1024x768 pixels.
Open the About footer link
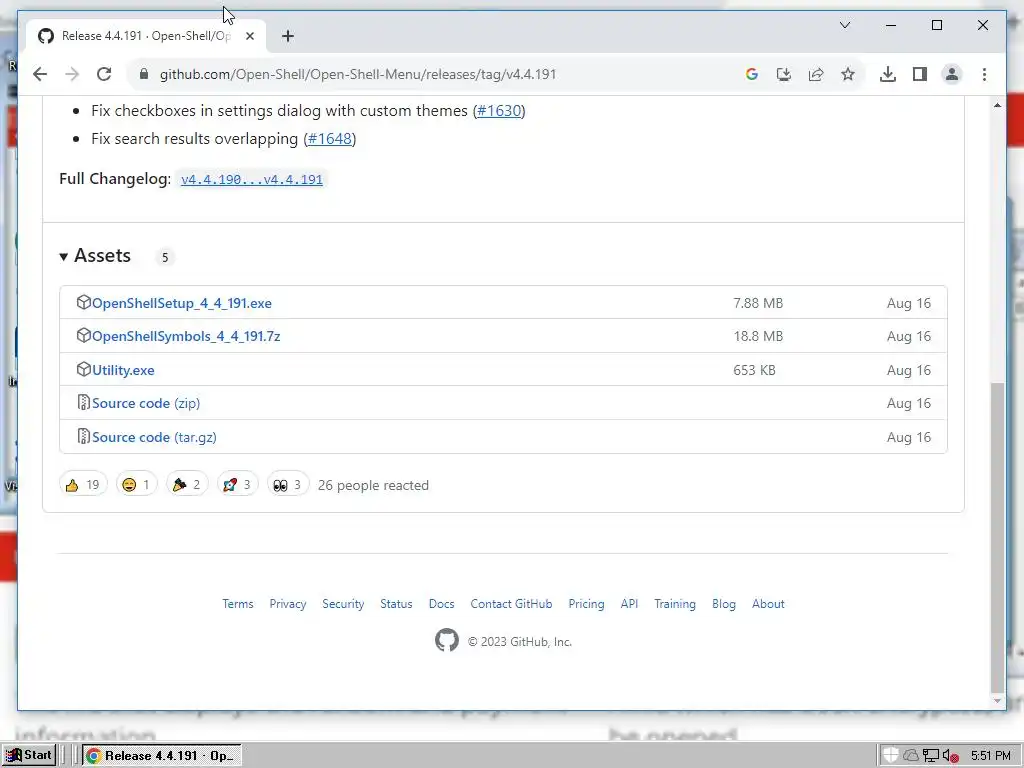pyautogui.click(x=768, y=604)
